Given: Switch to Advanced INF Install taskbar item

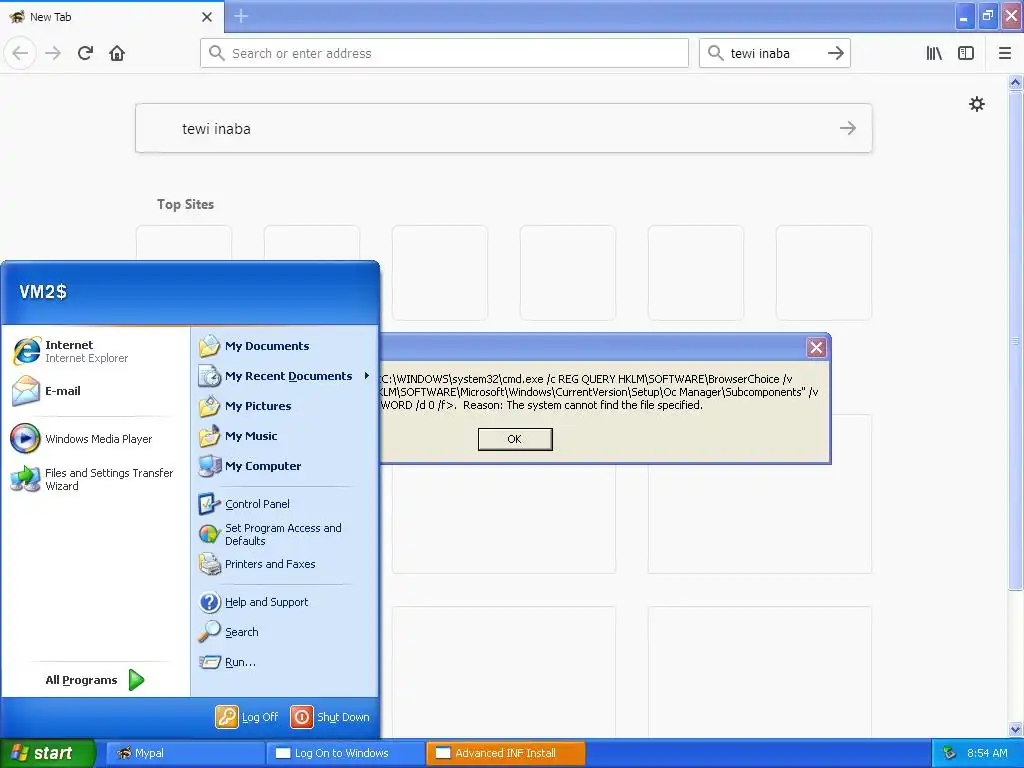Looking at the screenshot, I should coord(505,753).
